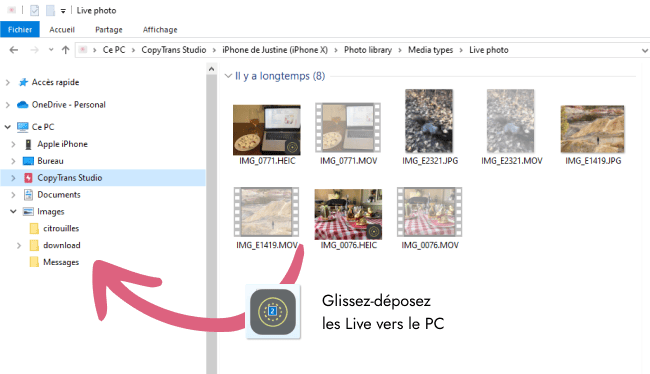Select the download folder icon
Screen dimensions: 650x374
point(34,245)
